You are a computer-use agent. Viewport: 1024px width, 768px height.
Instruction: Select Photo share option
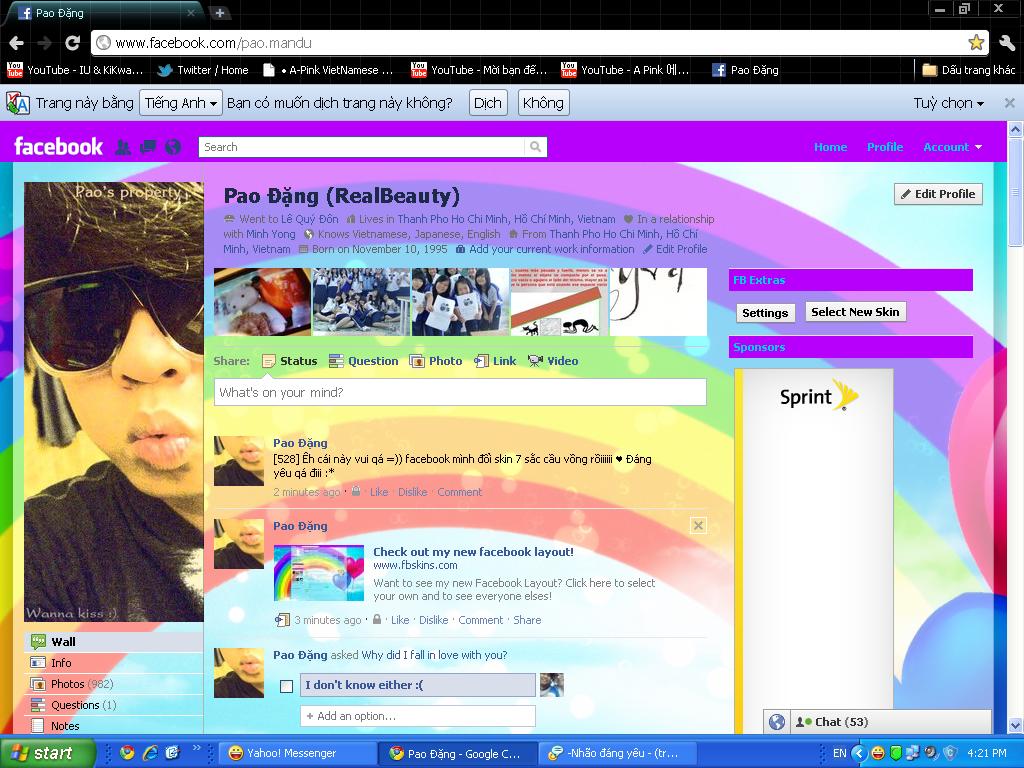click(436, 361)
